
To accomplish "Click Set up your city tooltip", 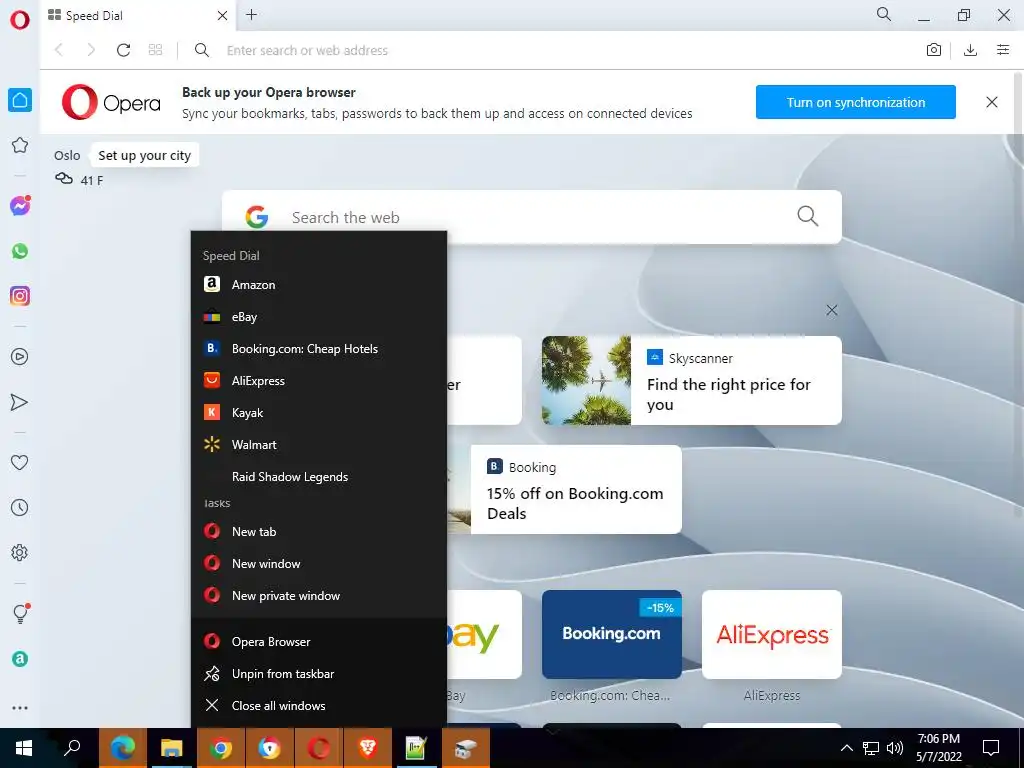I will [144, 155].
